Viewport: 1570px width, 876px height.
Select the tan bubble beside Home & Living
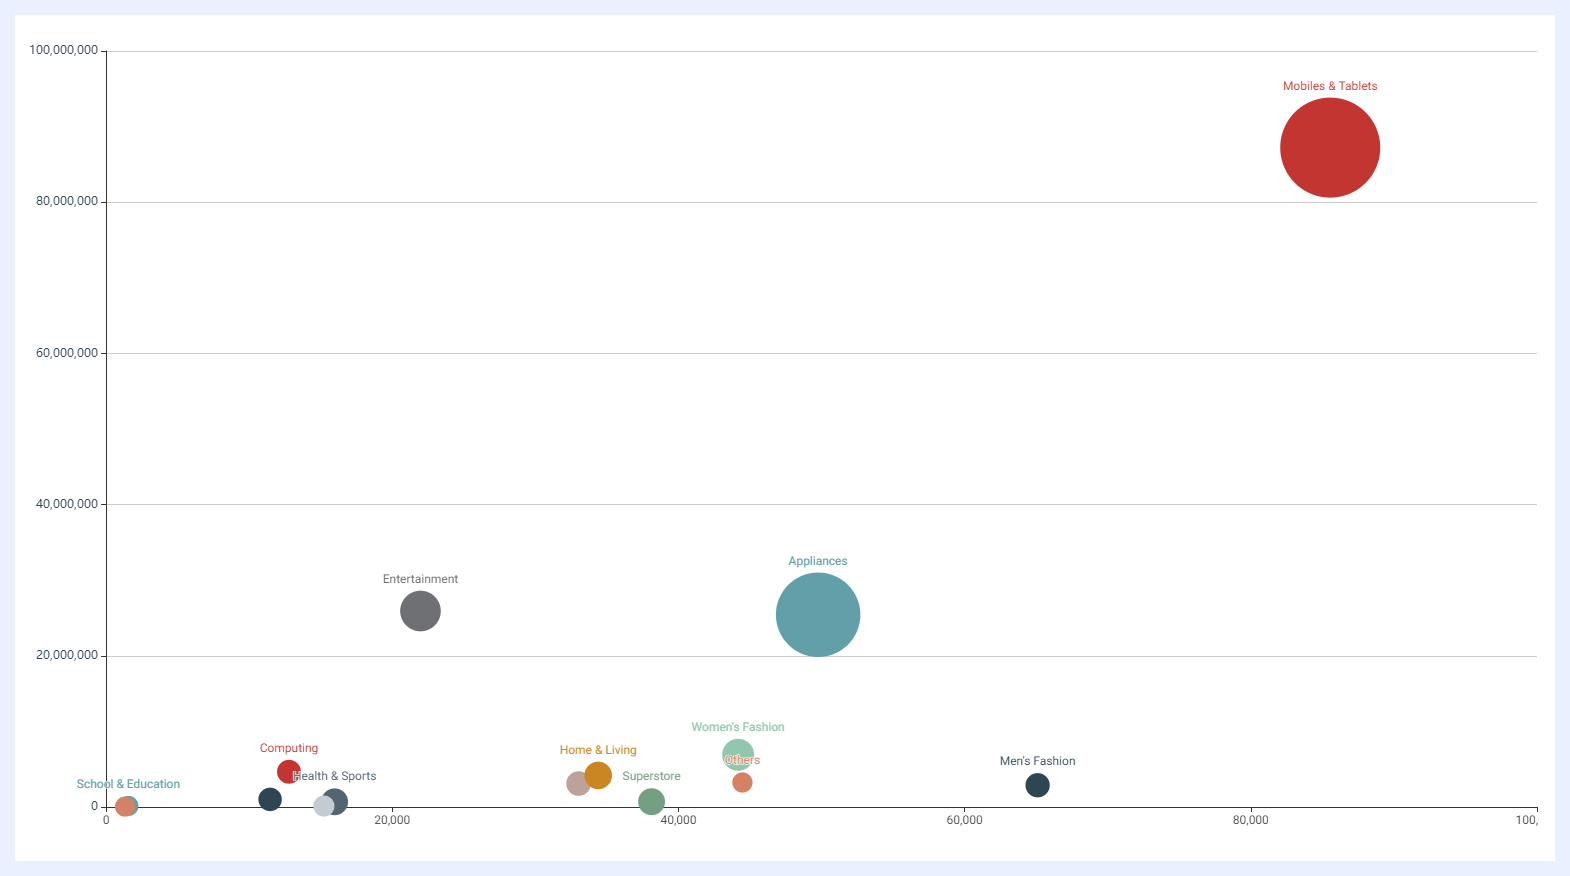pyautogui.click(x=578, y=783)
